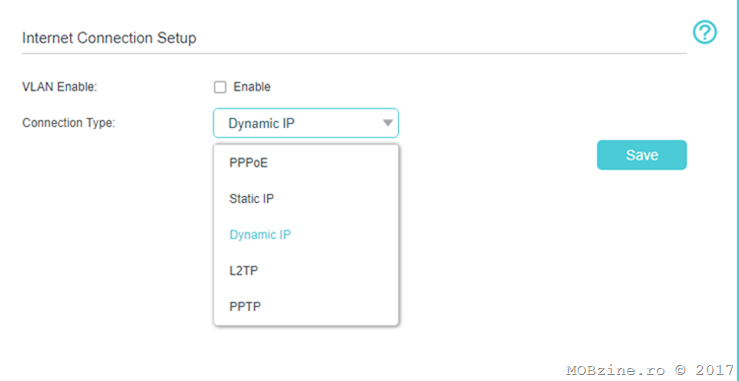Tick the VLAN Enable checkbox
The image size is (739, 381).
(220, 87)
